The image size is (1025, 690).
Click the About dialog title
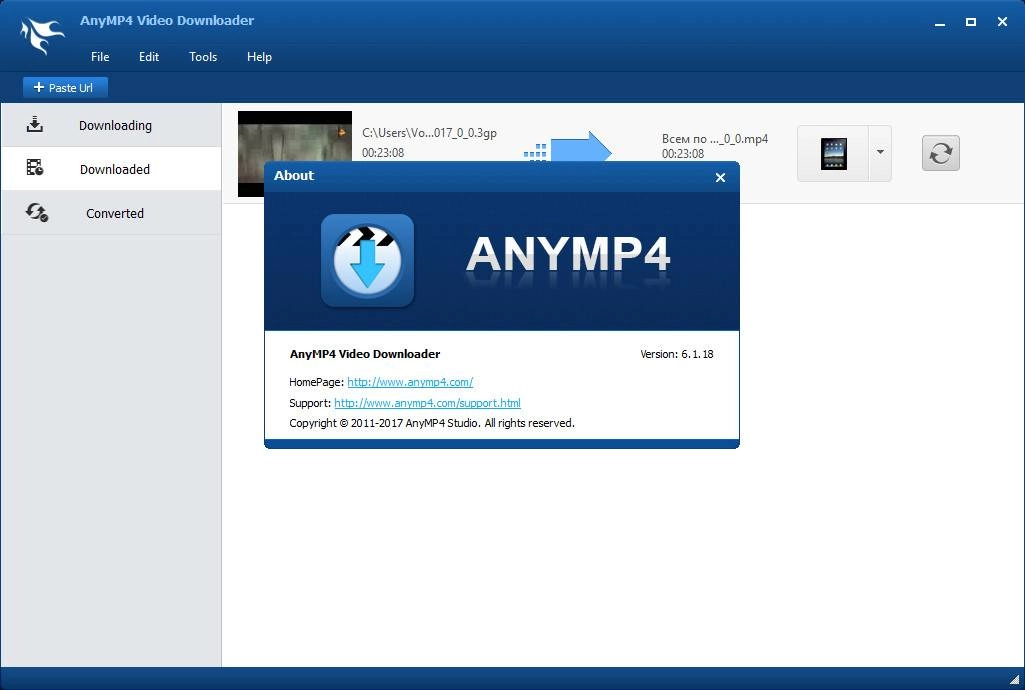pos(294,175)
